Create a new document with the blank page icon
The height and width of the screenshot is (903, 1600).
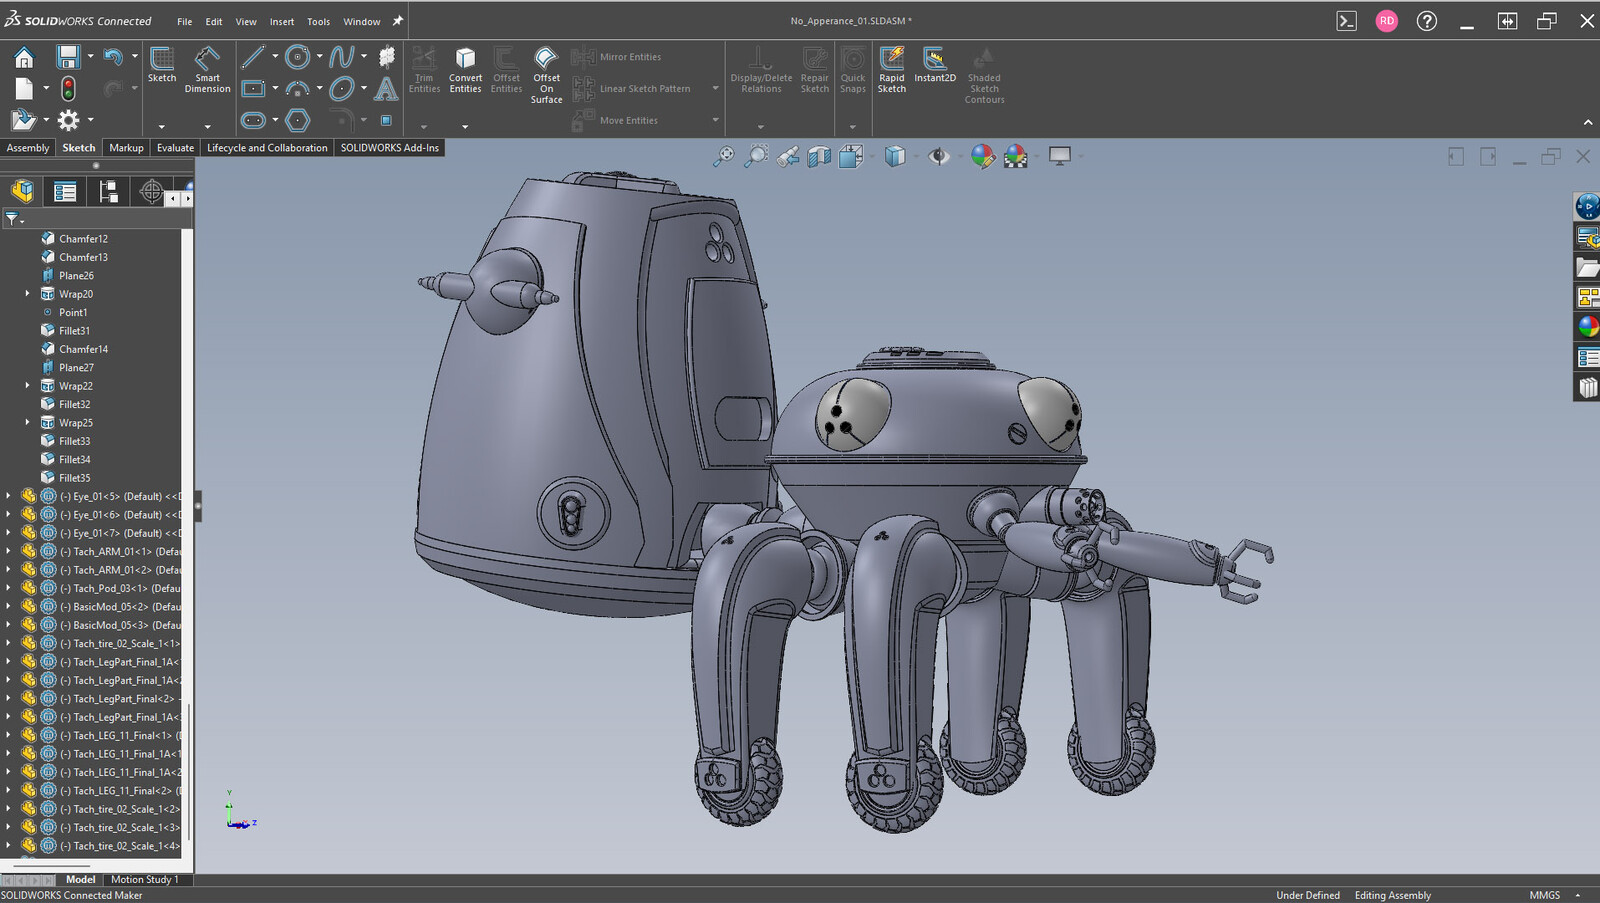[23, 89]
